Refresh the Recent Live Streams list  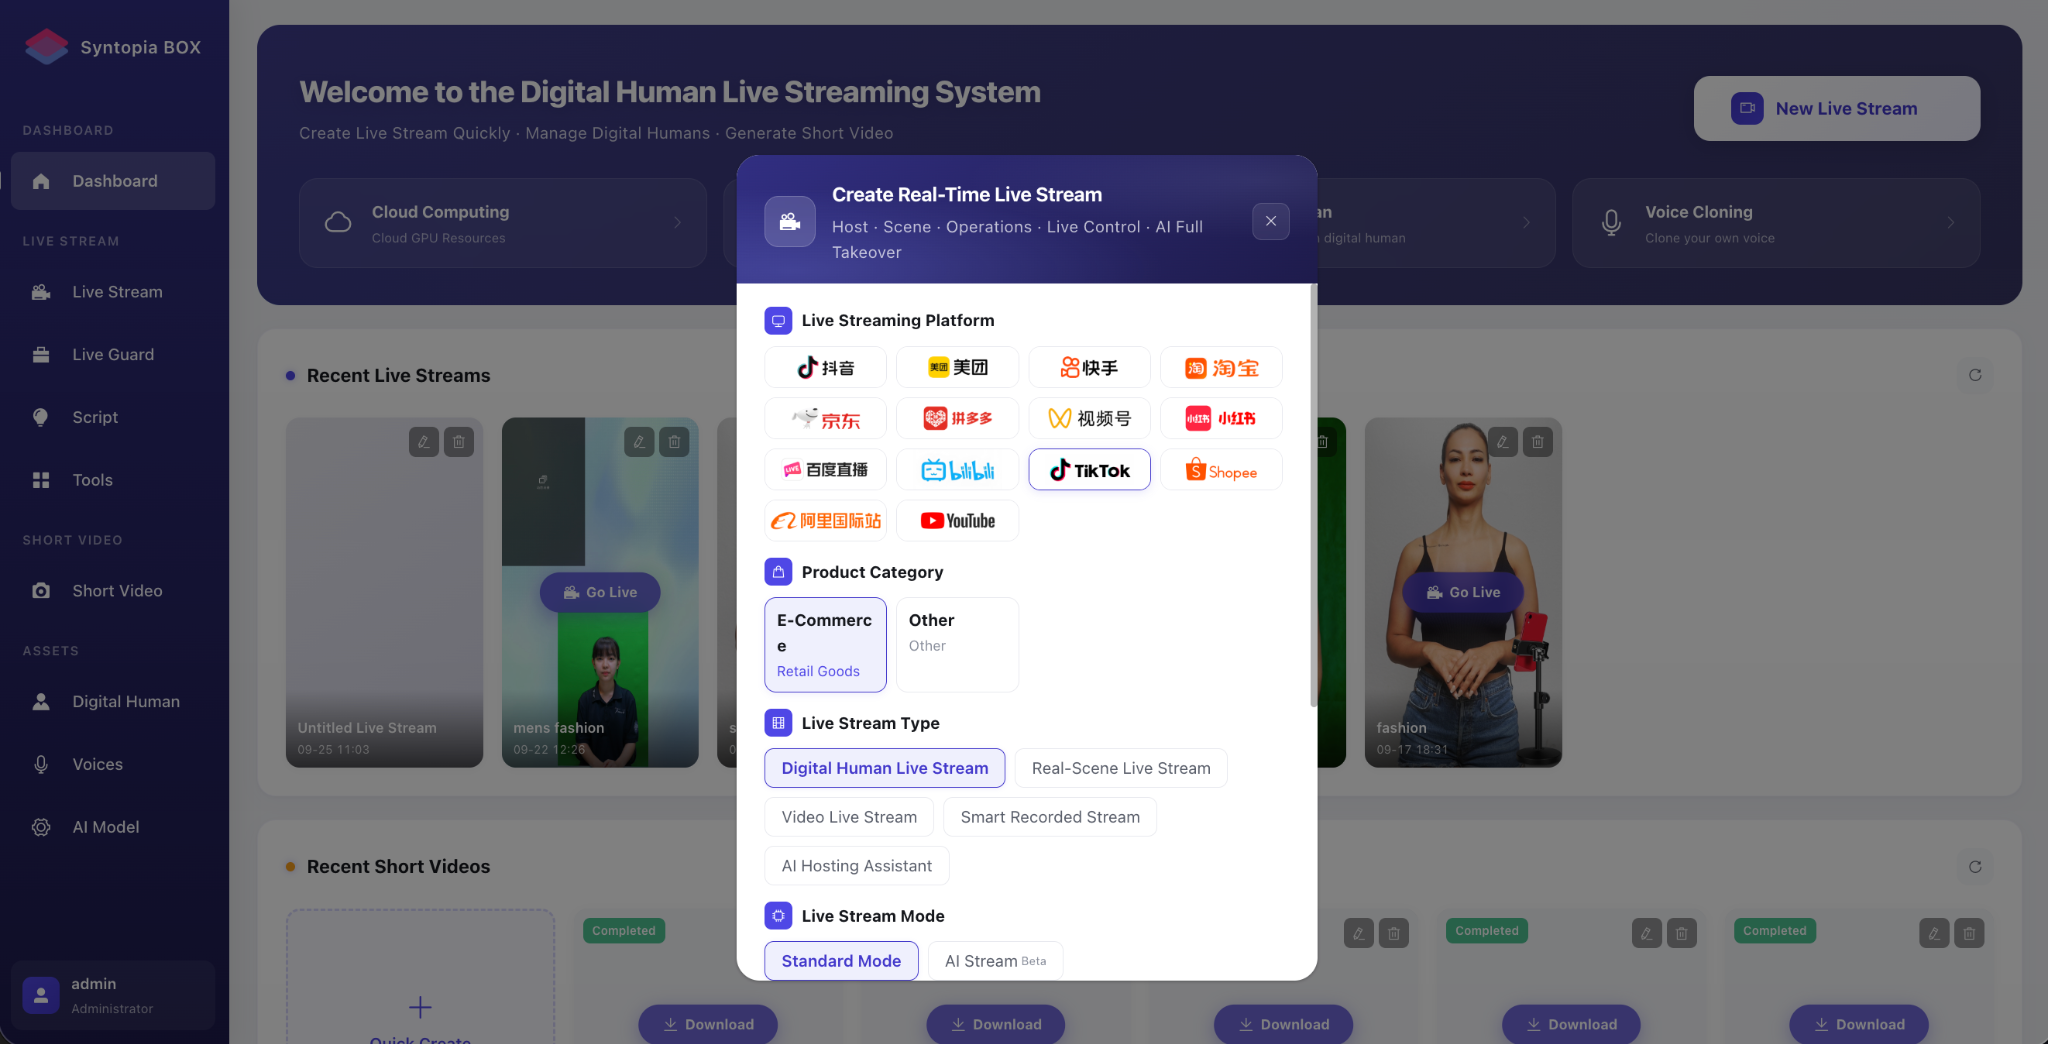point(1975,375)
